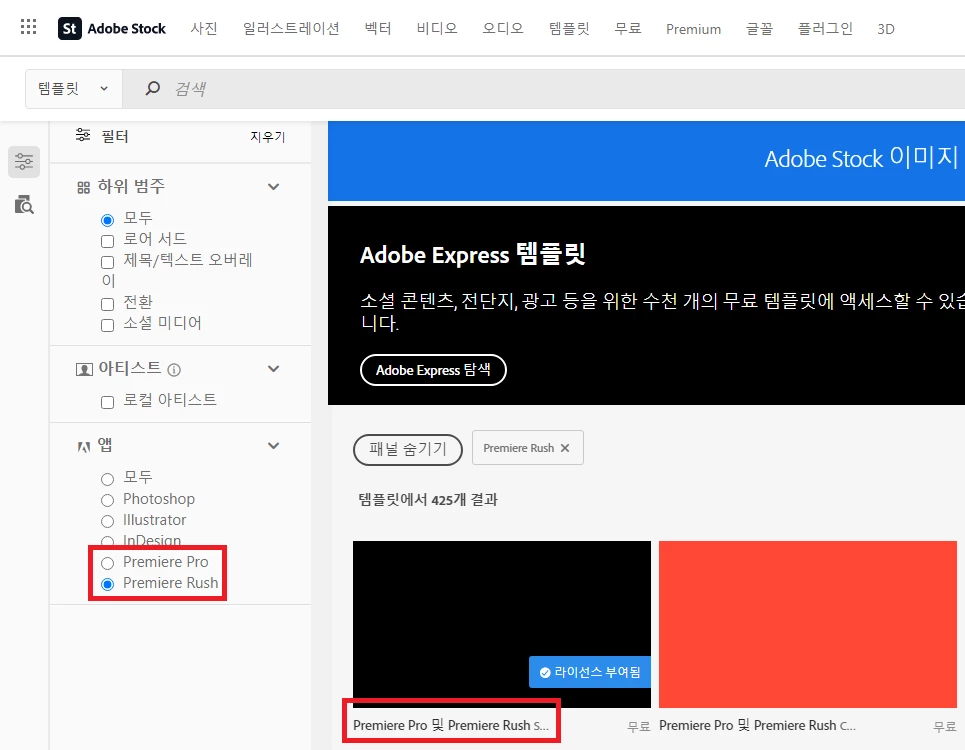Collapse the 하위 범주 section chevron
The image size is (965, 750).
point(274,186)
